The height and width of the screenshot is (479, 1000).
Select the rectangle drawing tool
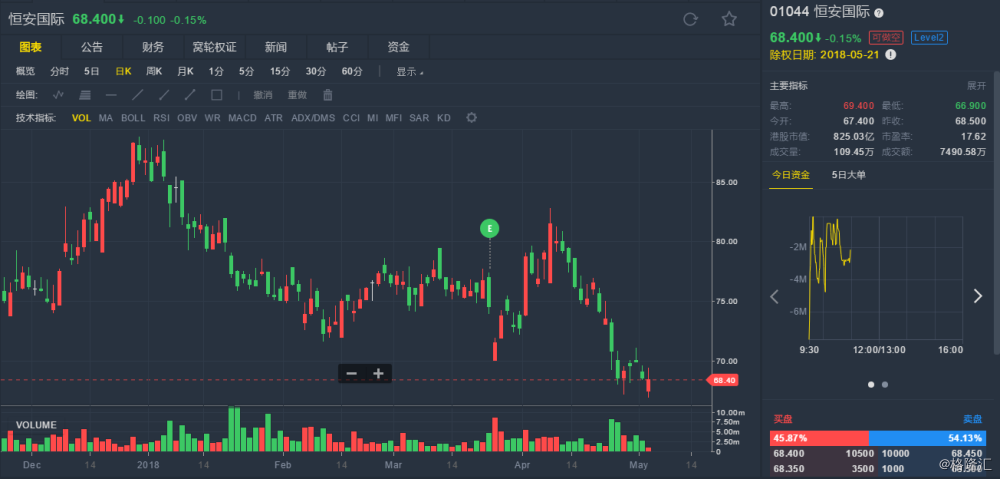point(217,95)
